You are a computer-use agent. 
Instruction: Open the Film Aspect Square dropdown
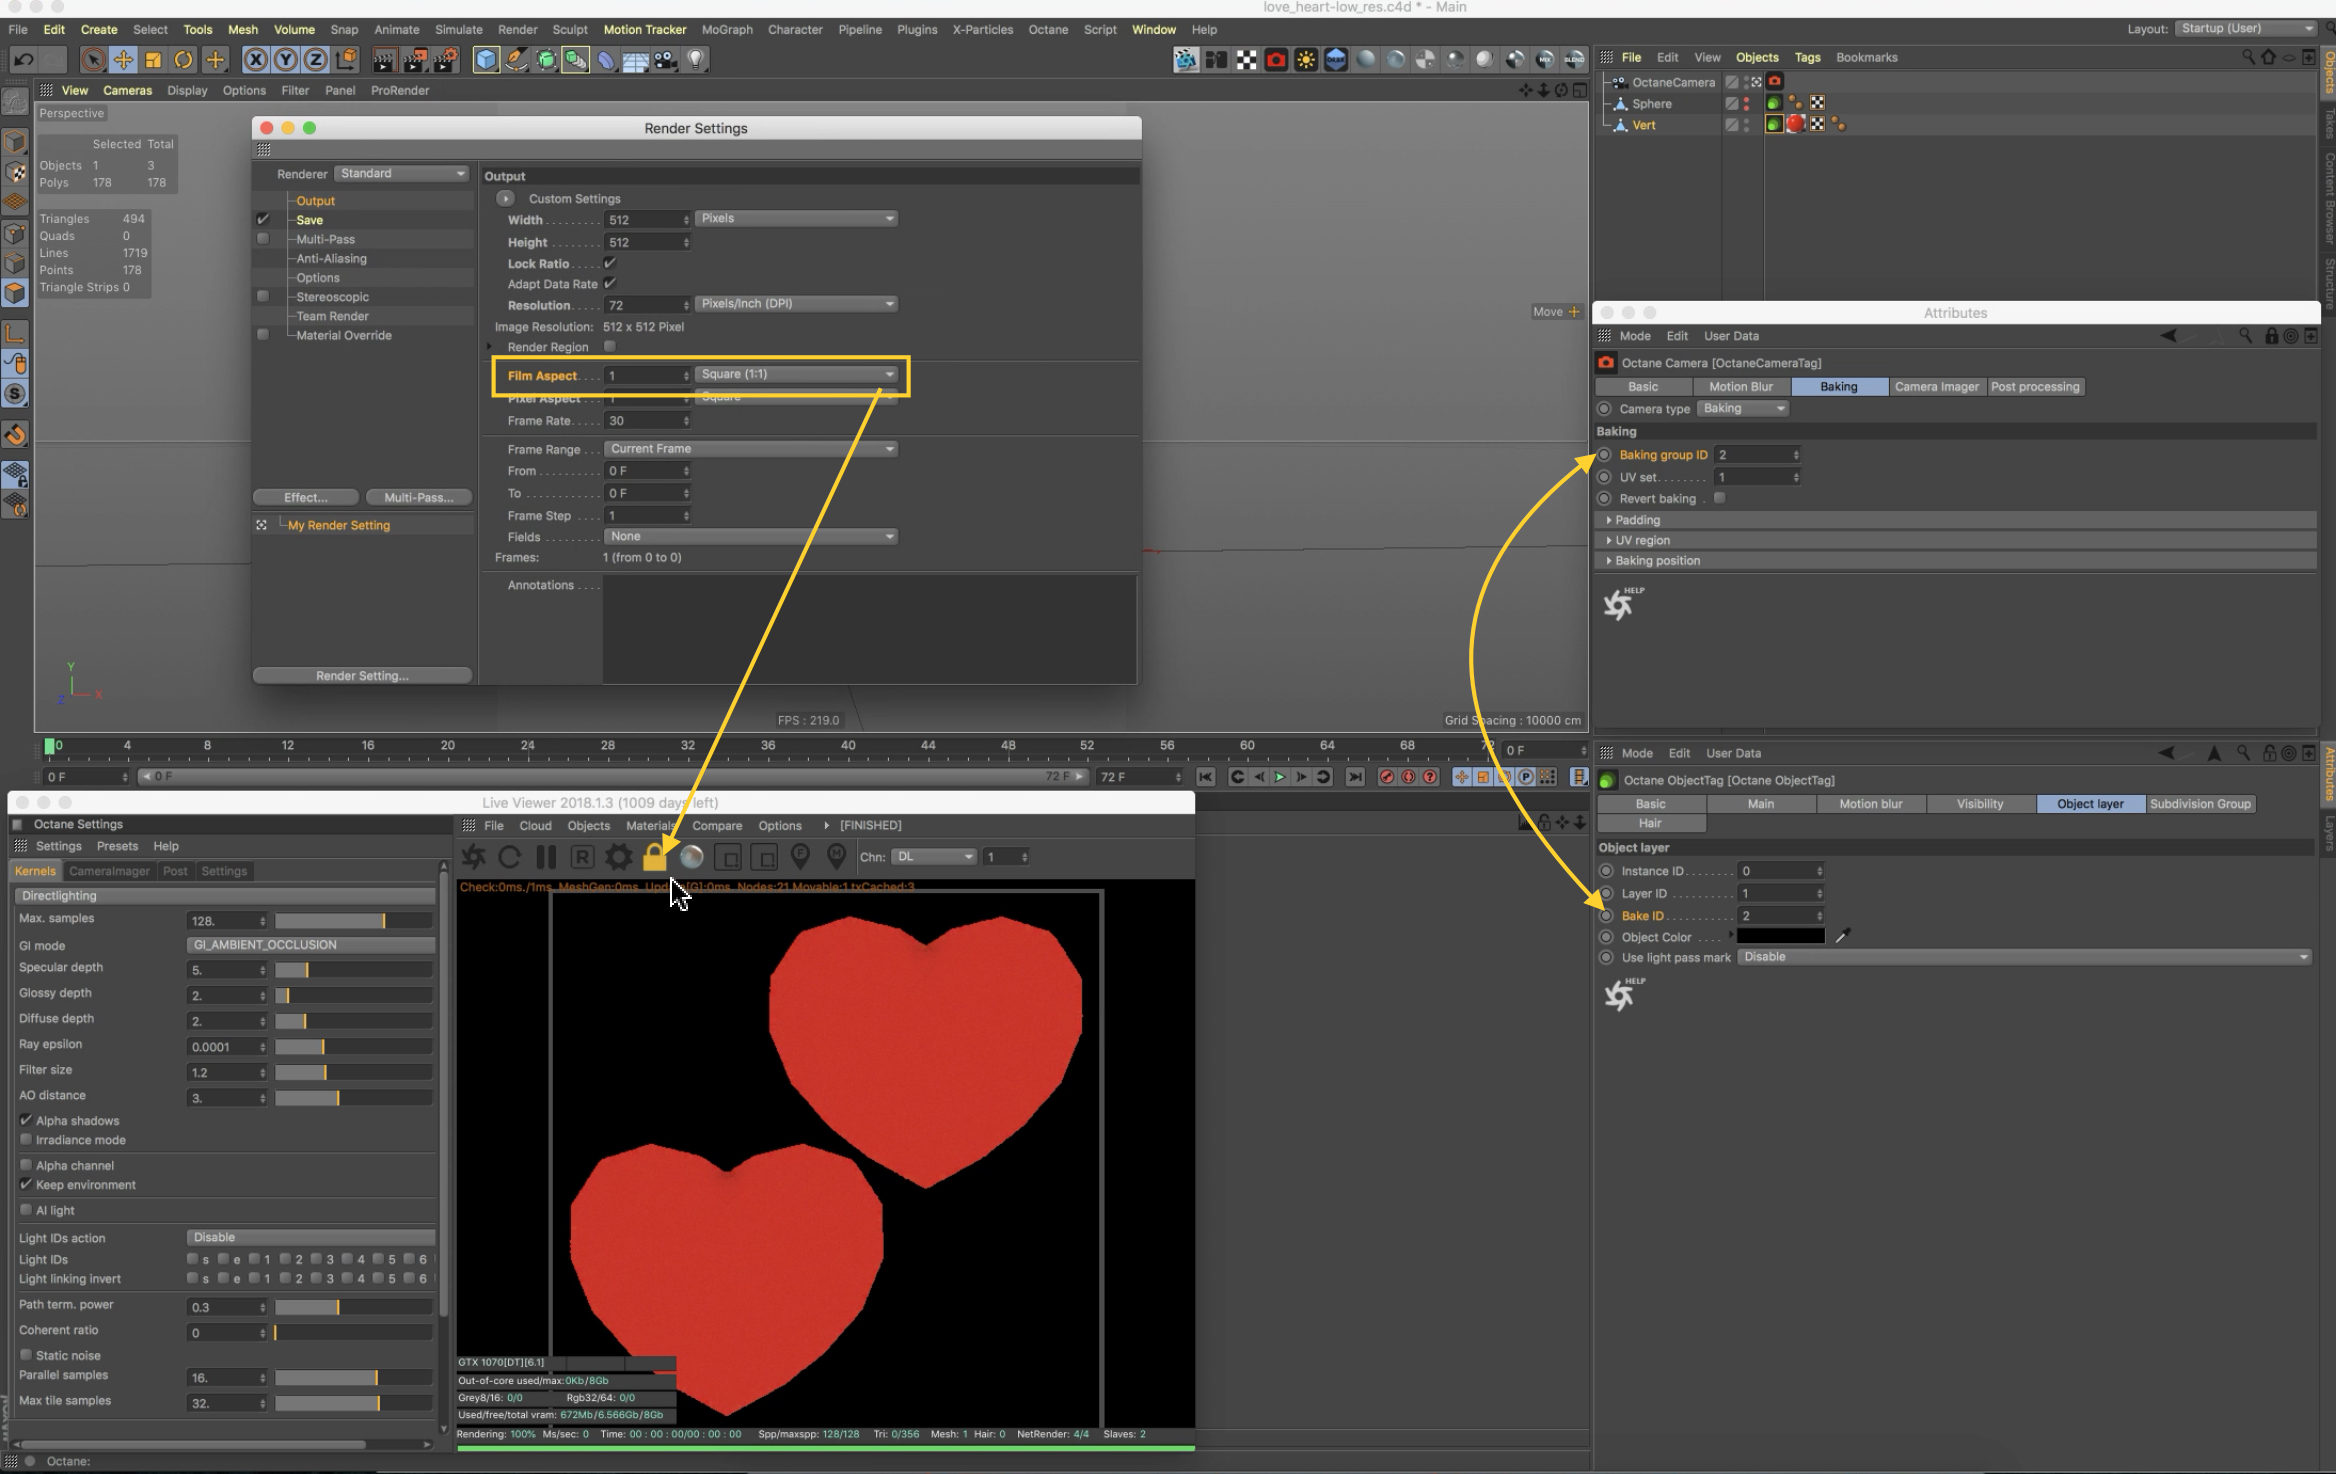[796, 374]
